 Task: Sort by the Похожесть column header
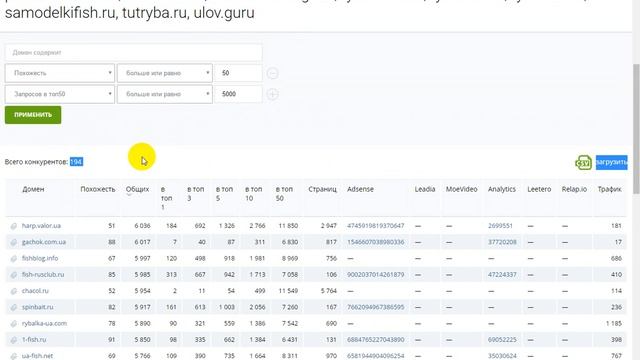point(98,189)
